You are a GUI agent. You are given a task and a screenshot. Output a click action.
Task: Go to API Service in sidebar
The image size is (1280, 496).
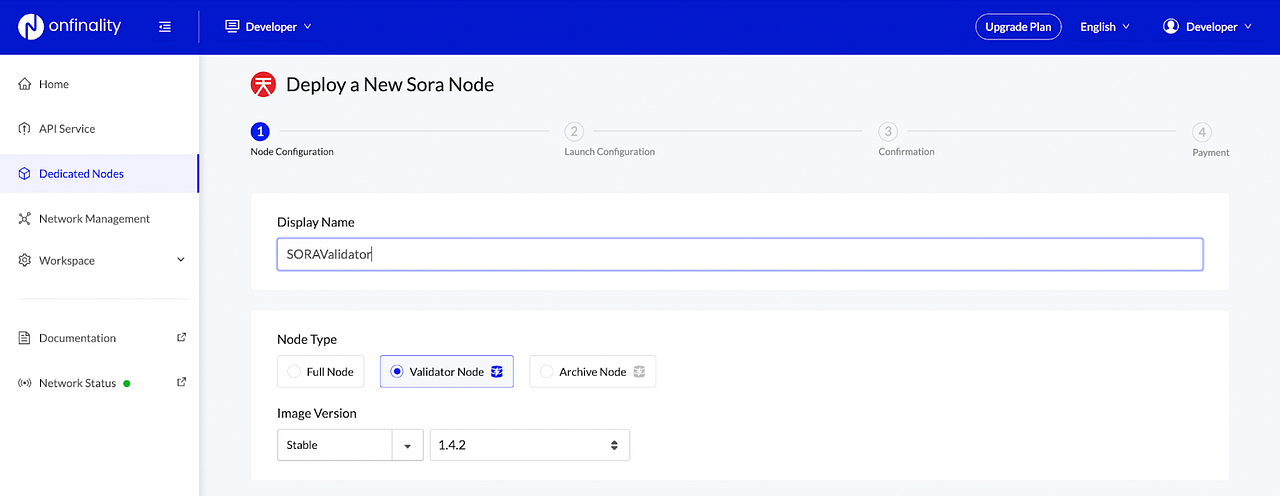100,129
